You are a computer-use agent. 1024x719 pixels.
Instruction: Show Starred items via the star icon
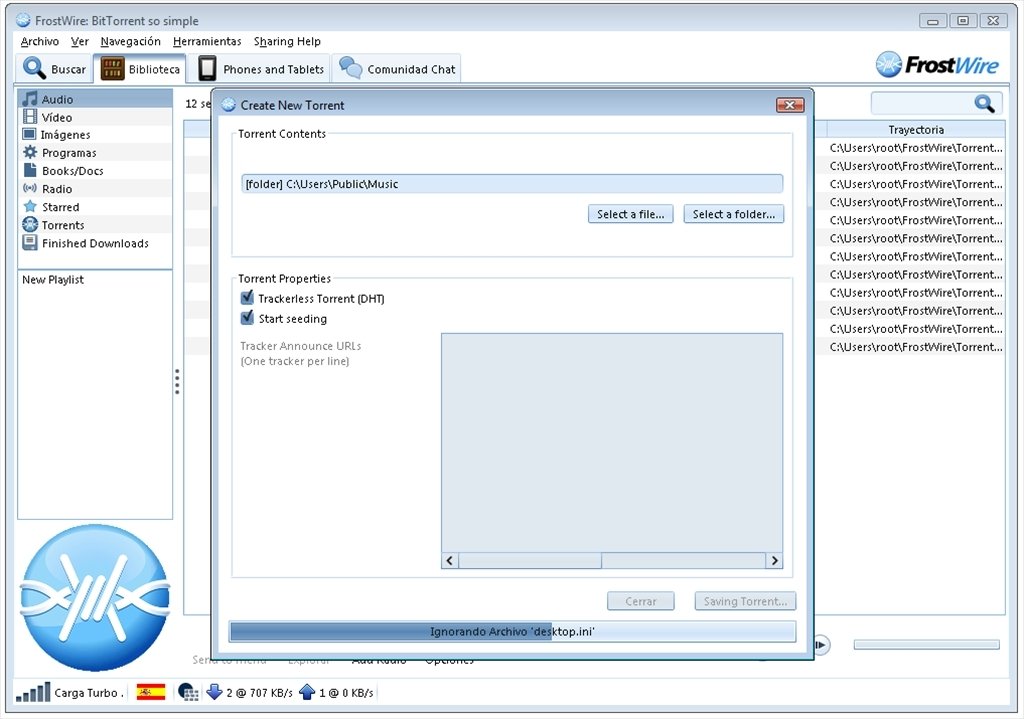coord(30,206)
